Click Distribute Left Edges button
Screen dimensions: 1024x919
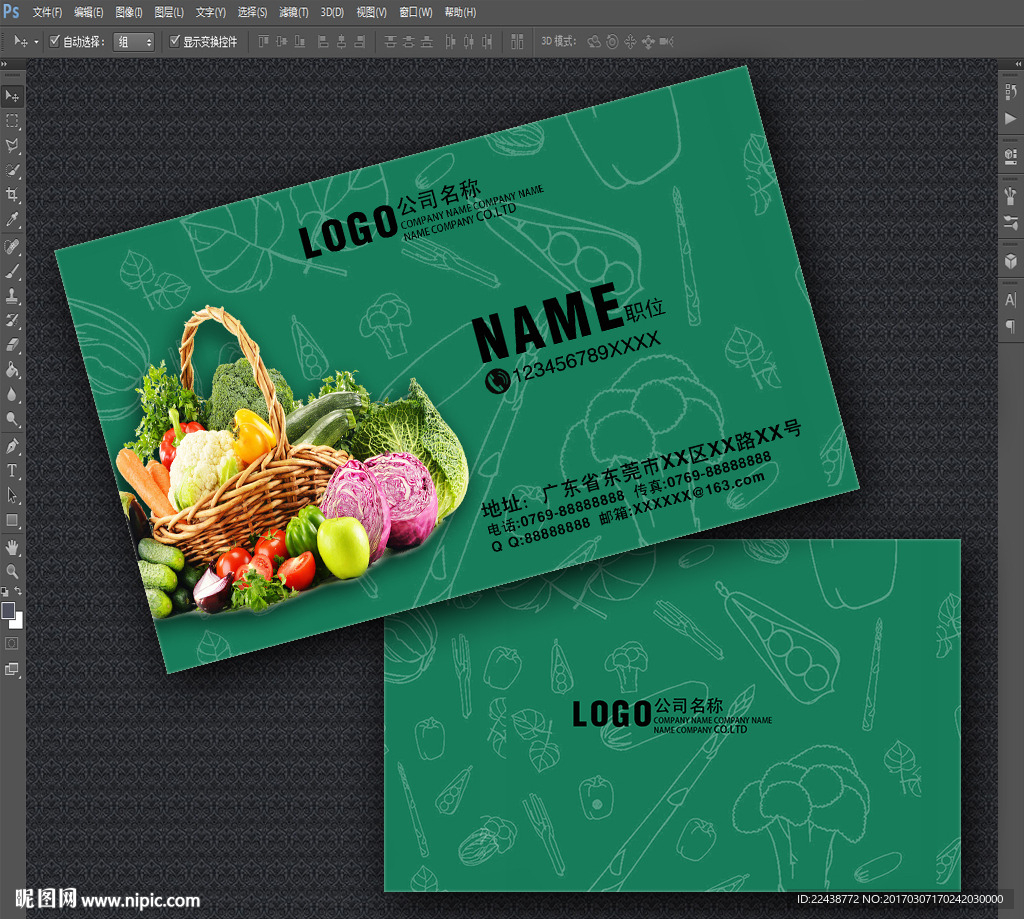[450, 42]
